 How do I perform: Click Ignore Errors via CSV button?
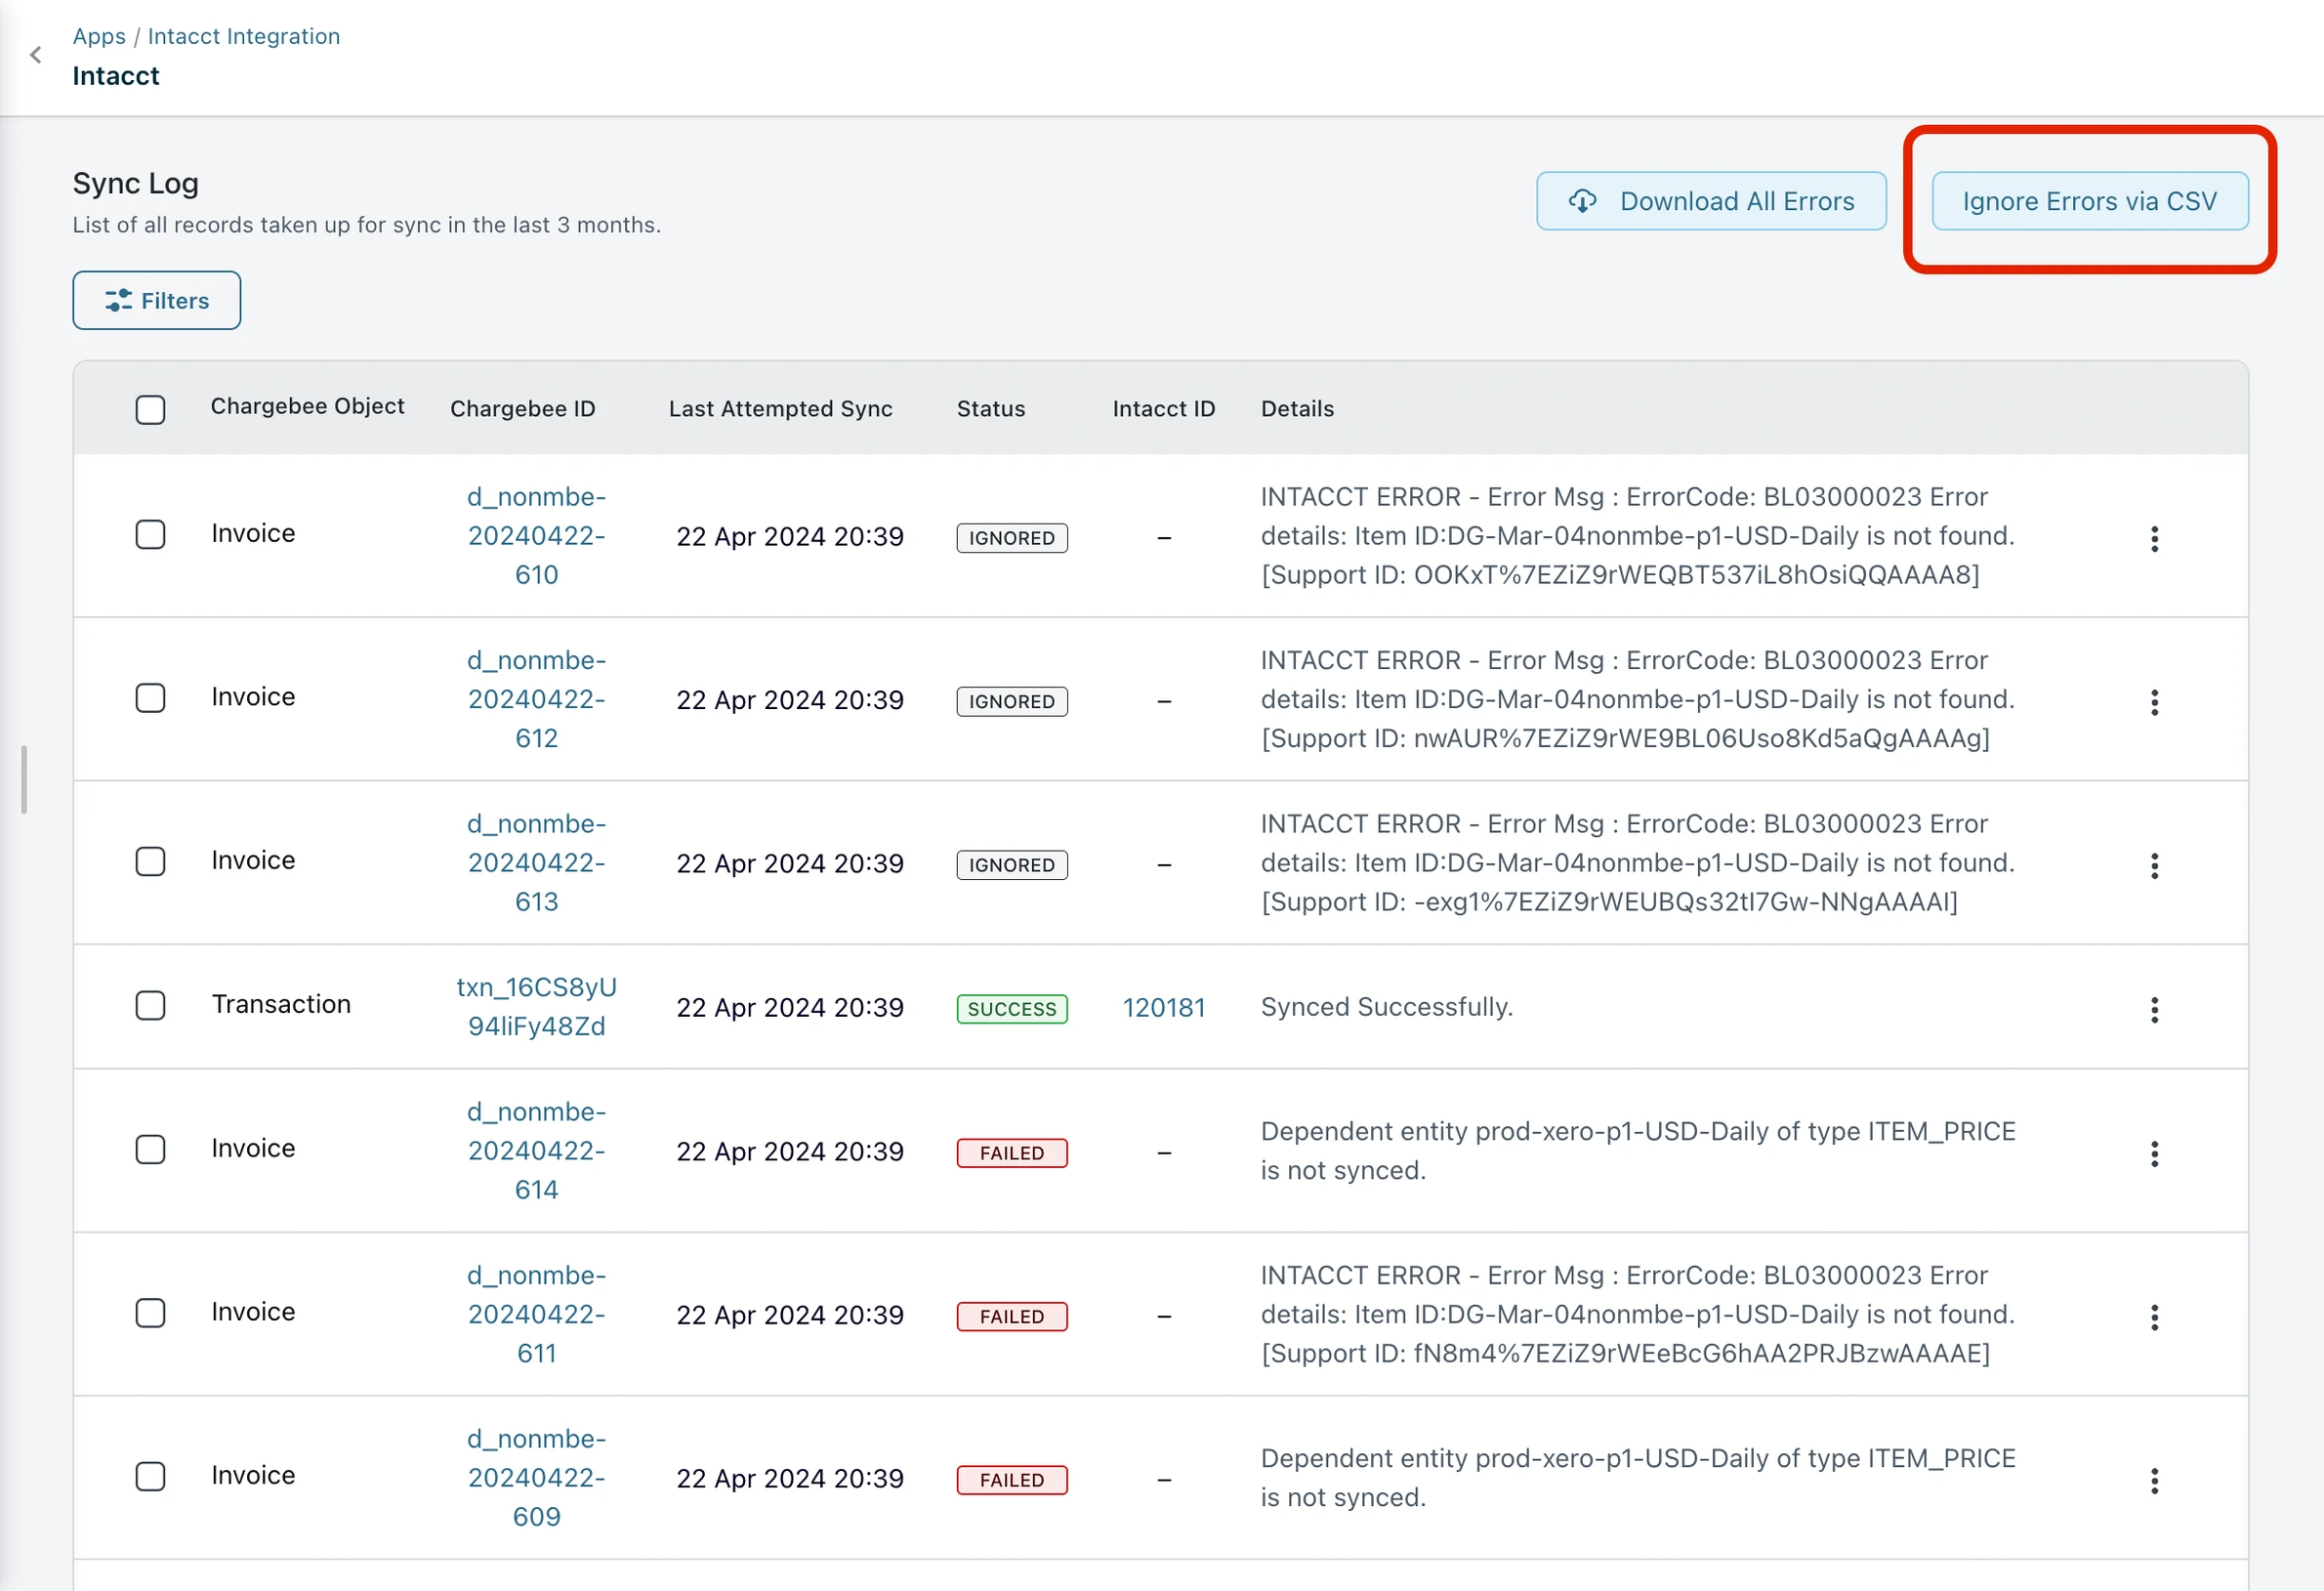pos(2089,201)
